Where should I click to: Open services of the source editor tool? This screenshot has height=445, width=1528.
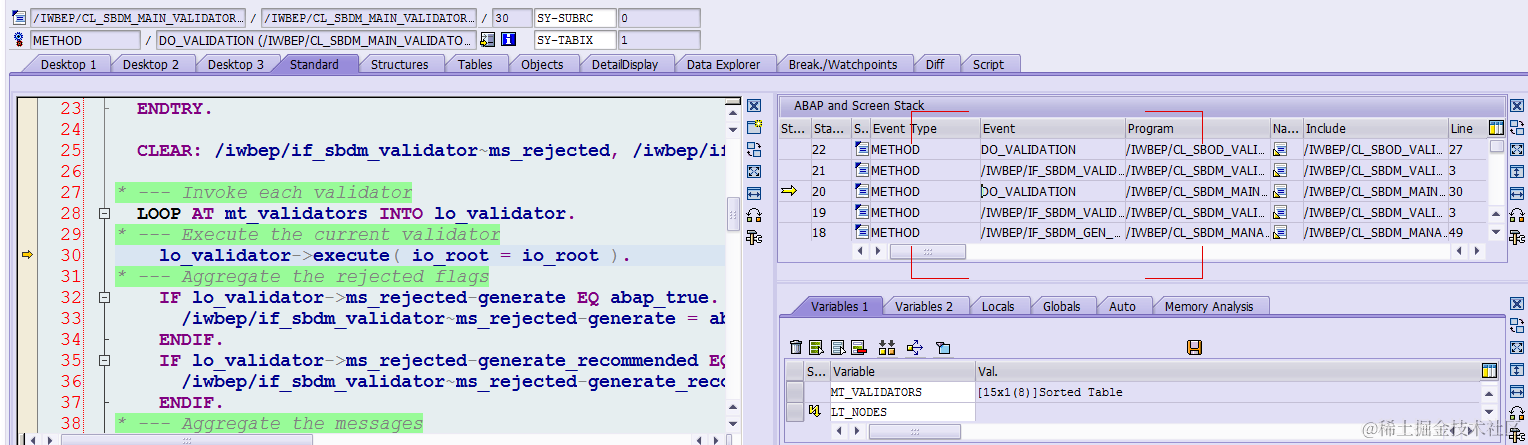pos(754,238)
